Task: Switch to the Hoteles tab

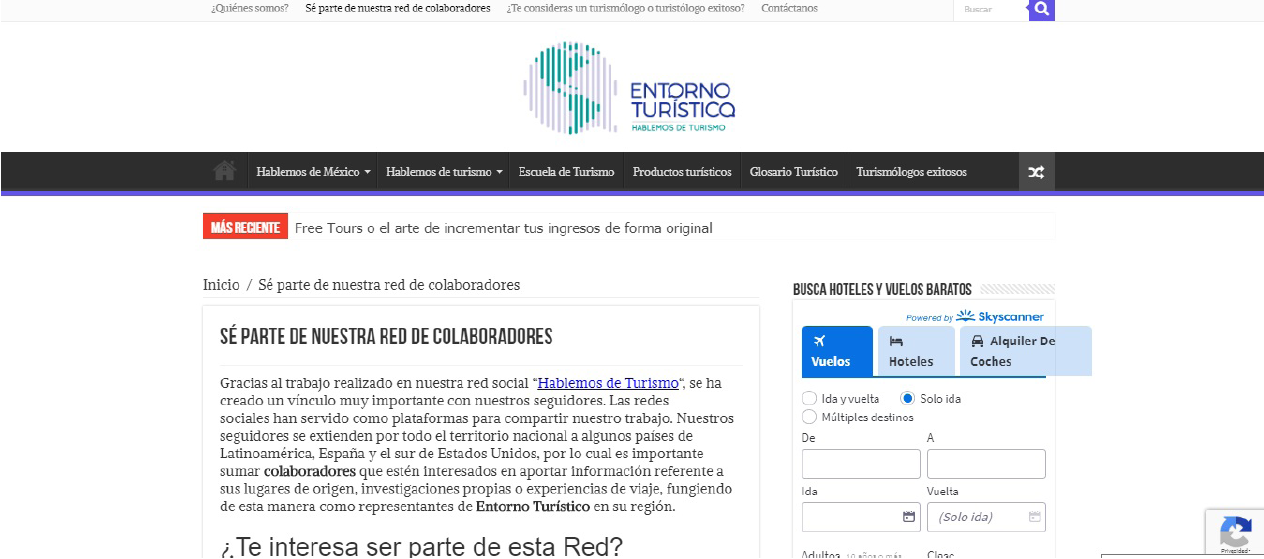Action: click(915, 352)
